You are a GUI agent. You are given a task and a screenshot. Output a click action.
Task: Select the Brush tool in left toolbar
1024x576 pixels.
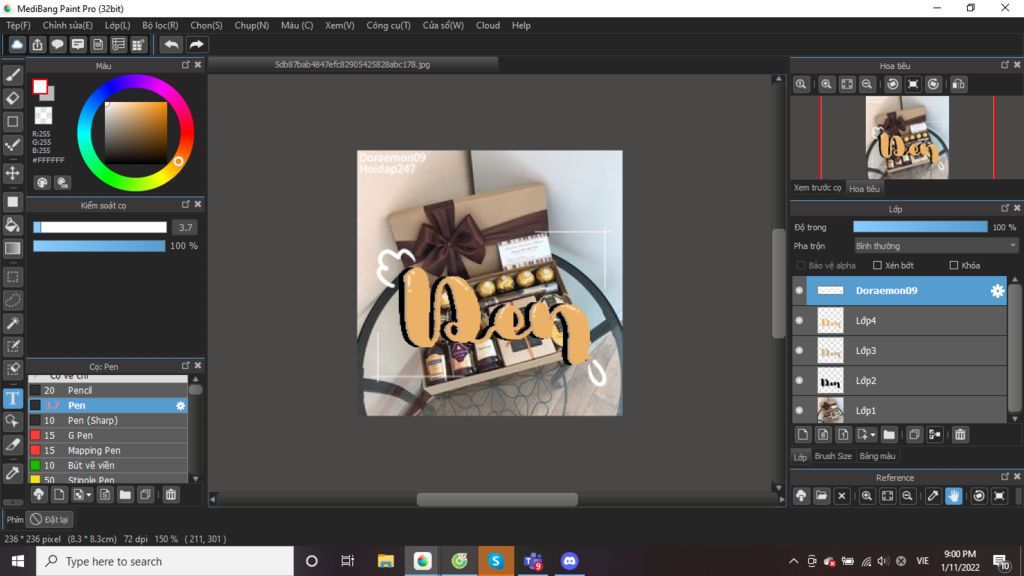click(12, 75)
